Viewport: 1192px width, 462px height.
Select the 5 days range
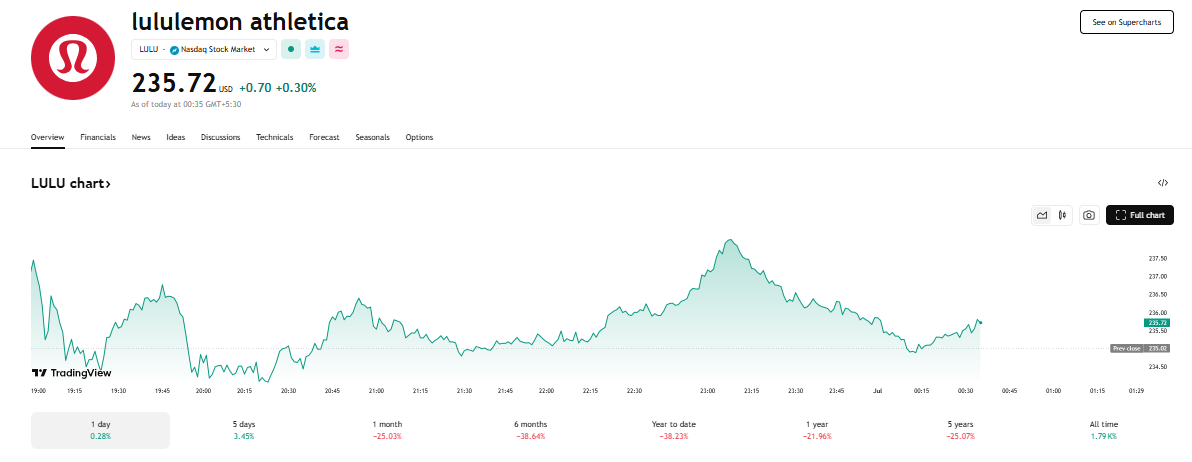tap(244, 430)
